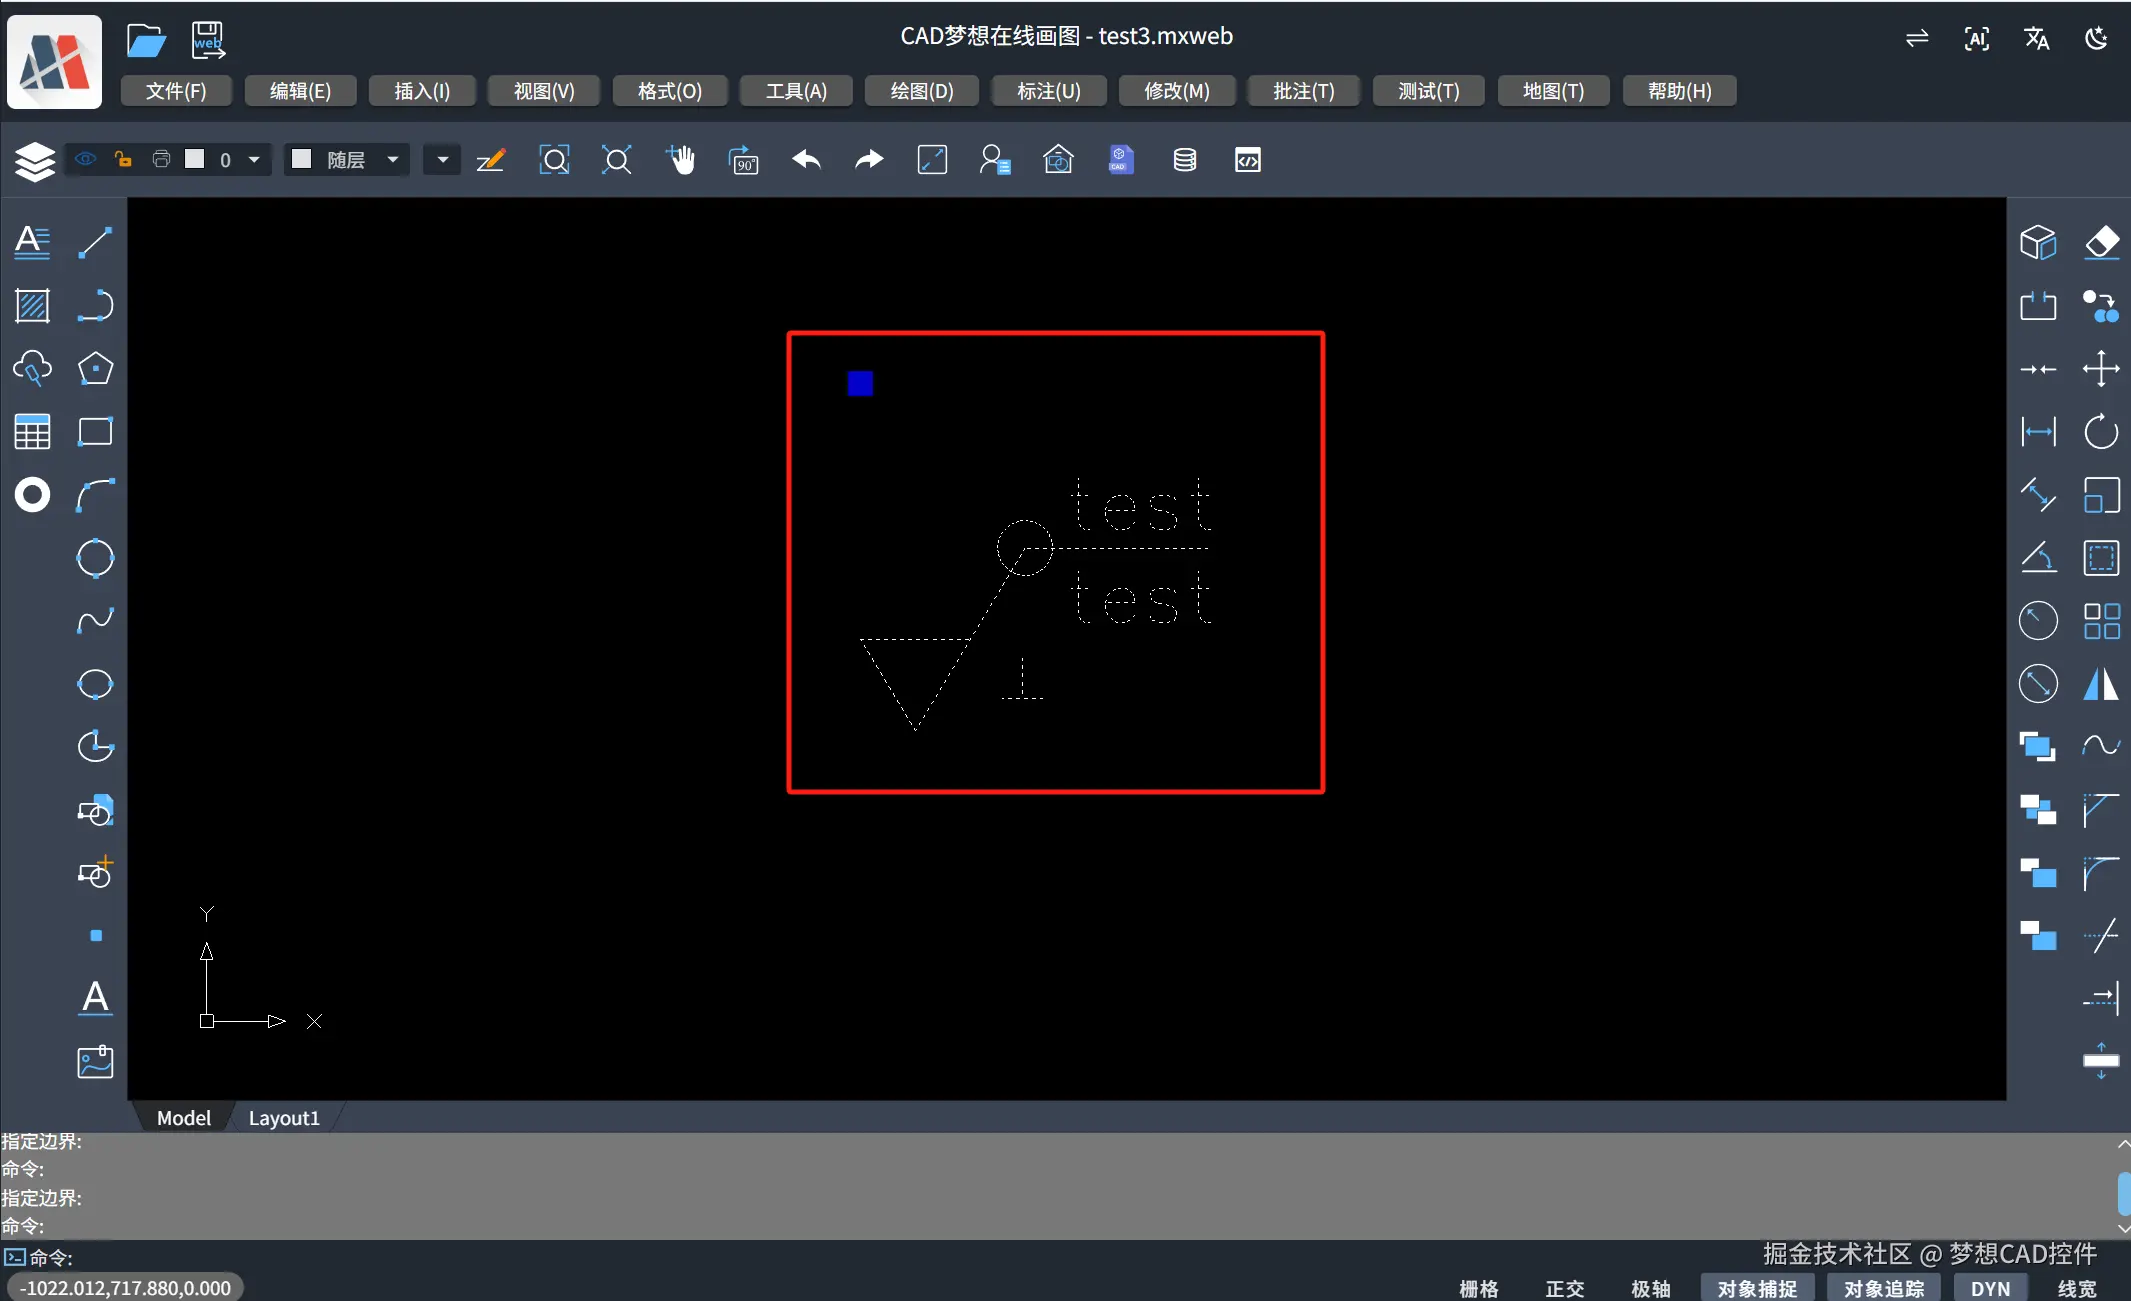This screenshot has width=2131, height=1301.
Task: Click the 线宽 lineweight button
Action: pos(2076,1288)
